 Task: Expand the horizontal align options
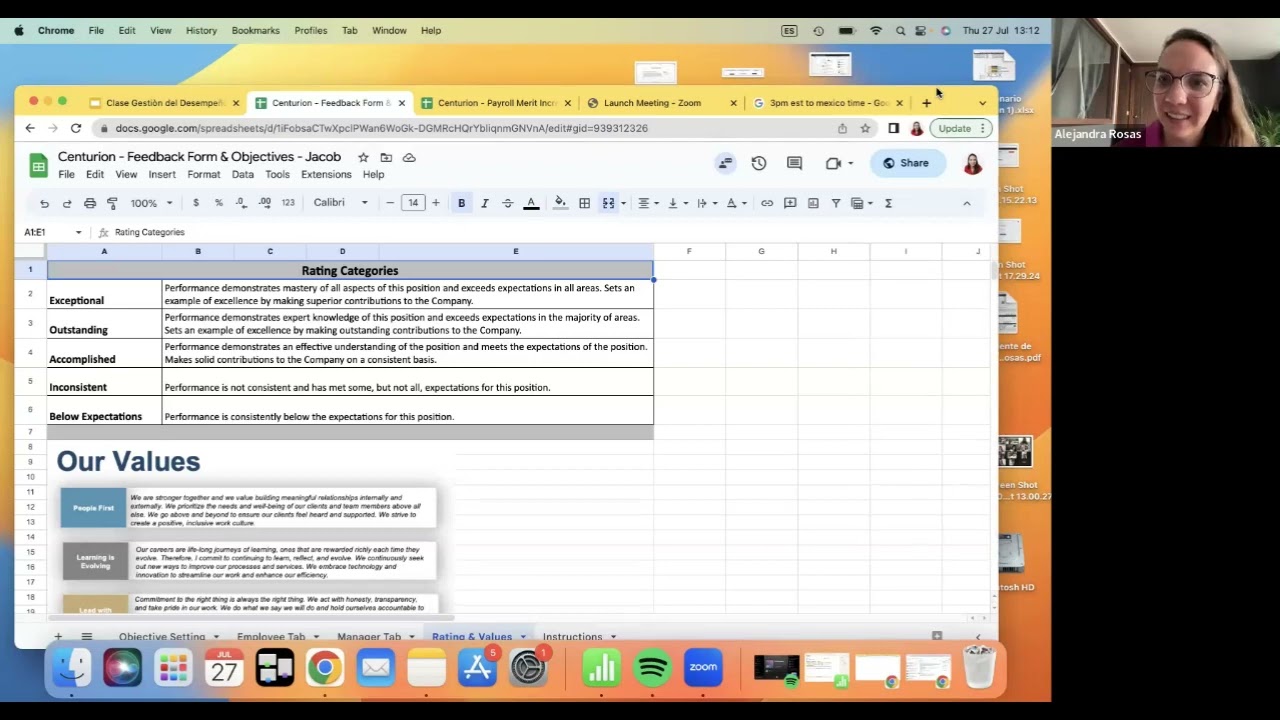coord(649,203)
